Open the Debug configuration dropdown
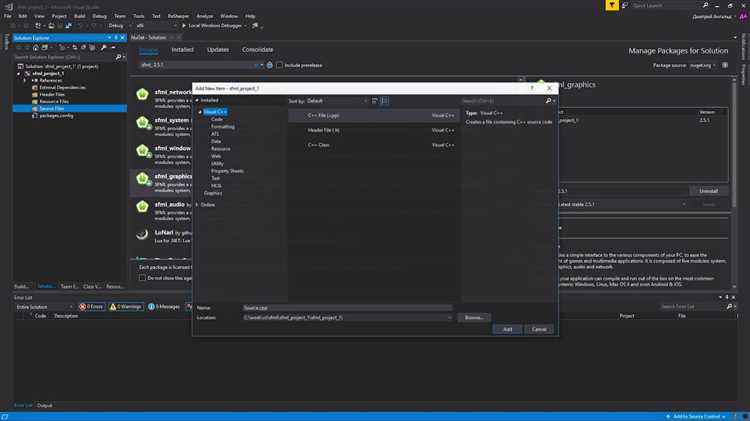The image size is (750, 421). tap(118, 26)
